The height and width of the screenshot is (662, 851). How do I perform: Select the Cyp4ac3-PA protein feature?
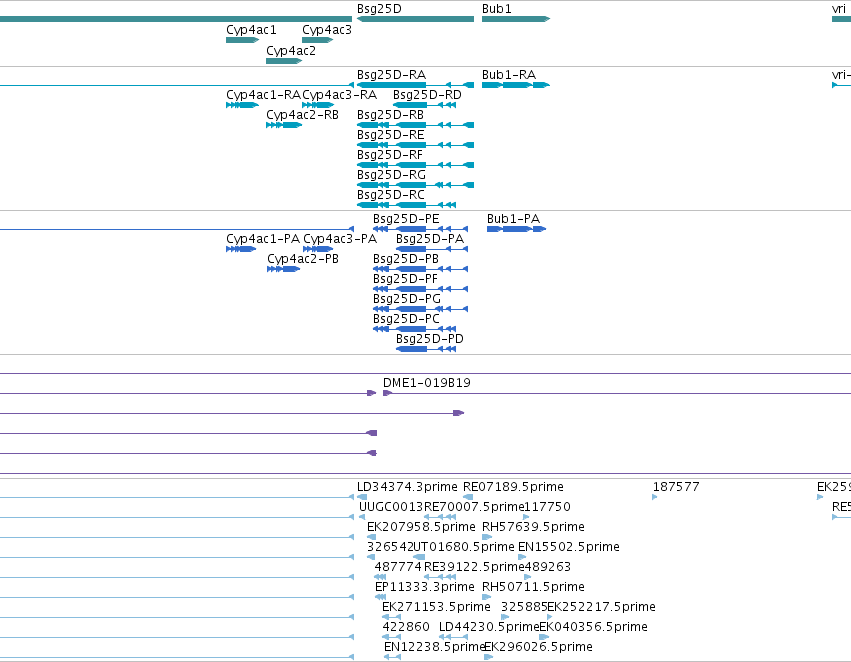click(318, 249)
